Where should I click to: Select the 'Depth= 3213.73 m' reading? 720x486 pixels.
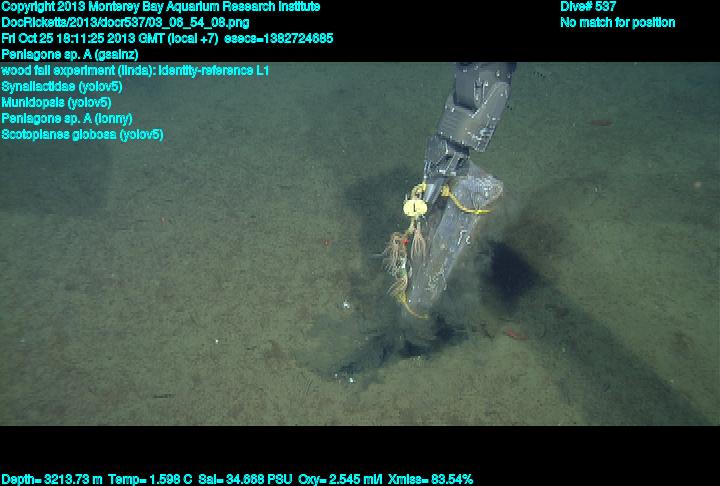click(x=52, y=480)
